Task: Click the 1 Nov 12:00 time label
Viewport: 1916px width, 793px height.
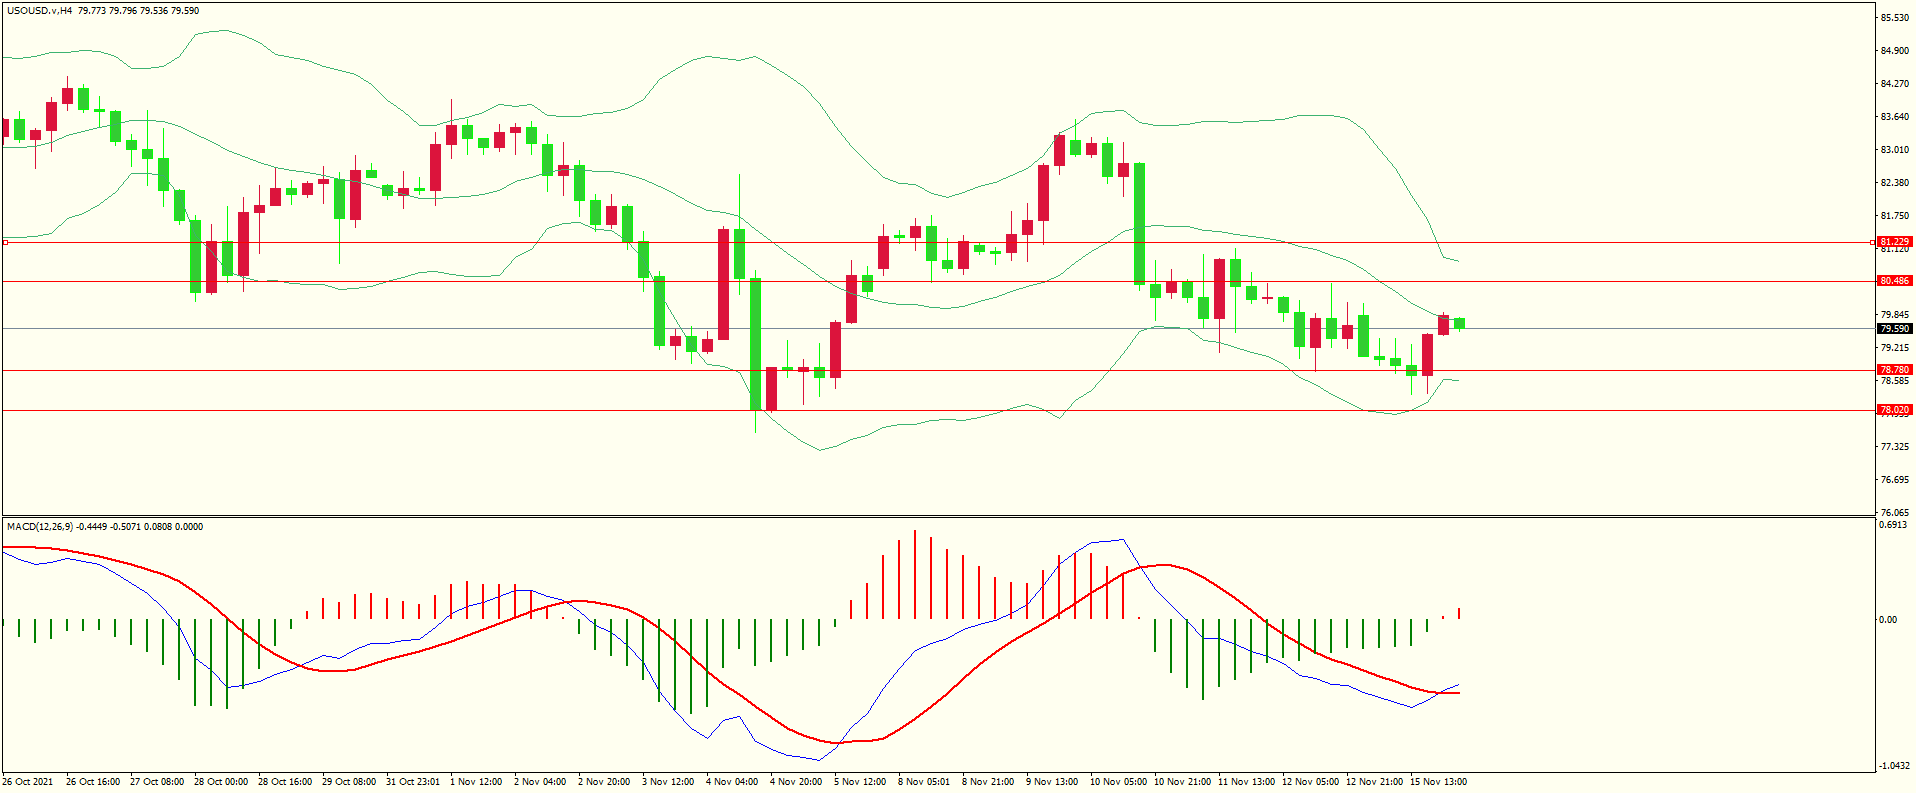Action: 476,782
